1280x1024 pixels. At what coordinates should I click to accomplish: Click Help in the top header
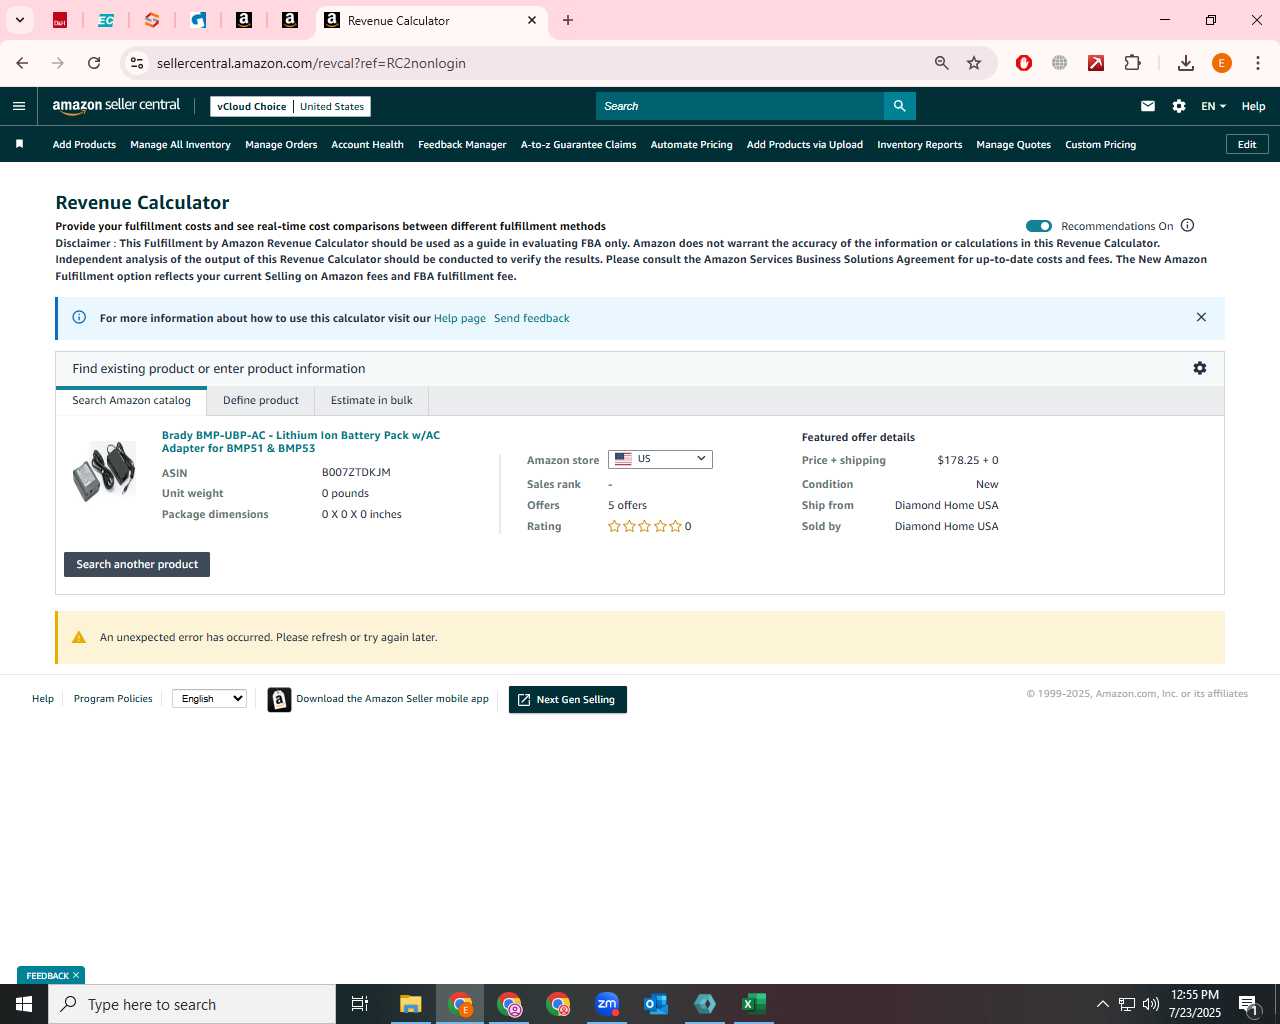1253,106
